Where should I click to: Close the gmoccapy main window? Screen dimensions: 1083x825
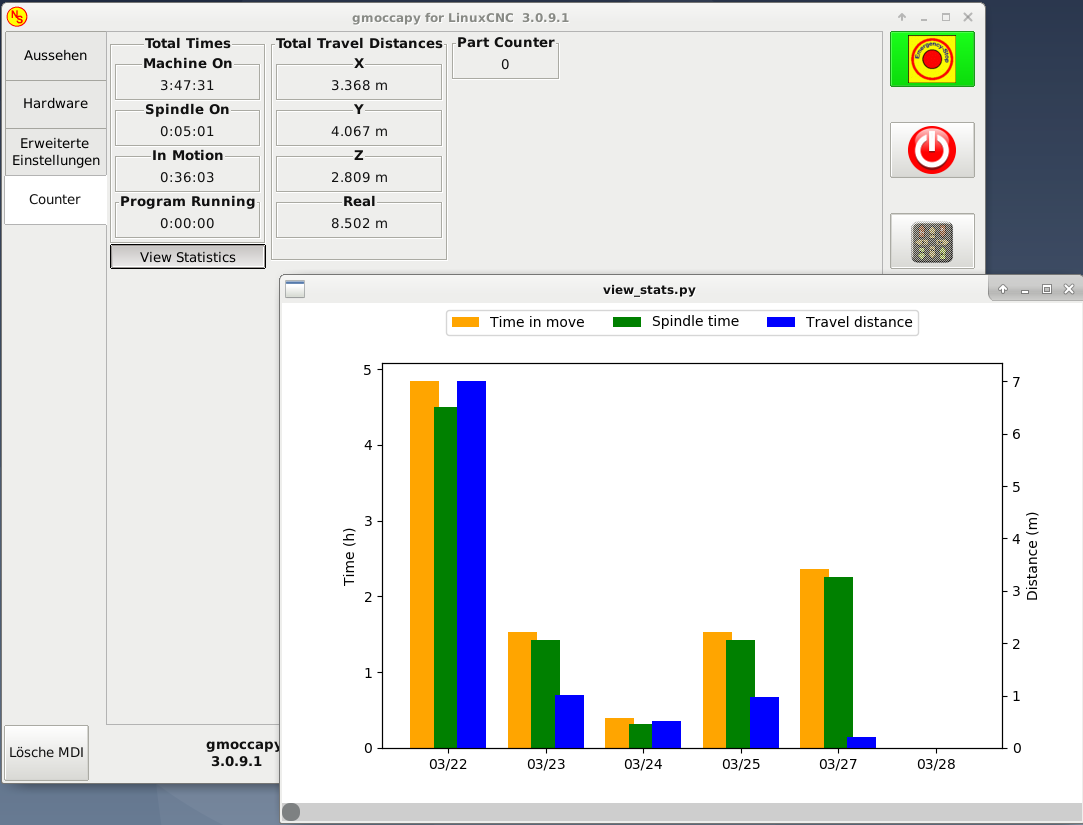[x=968, y=17]
